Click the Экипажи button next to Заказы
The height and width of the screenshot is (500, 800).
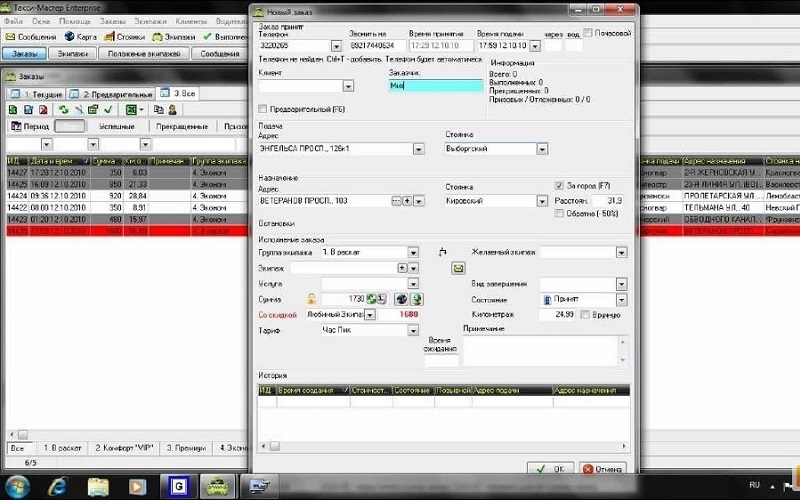click(x=72, y=54)
